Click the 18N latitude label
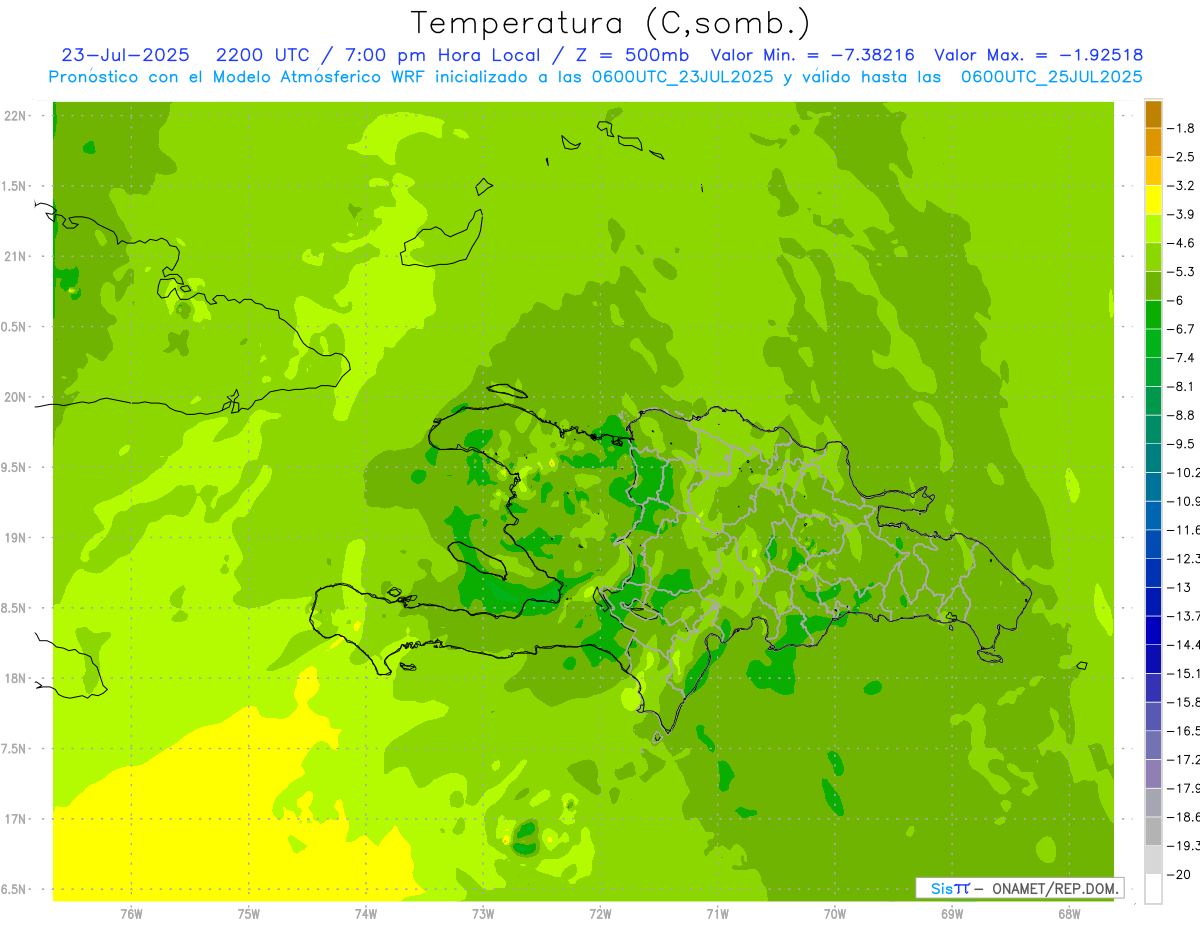 click(x=14, y=678)
